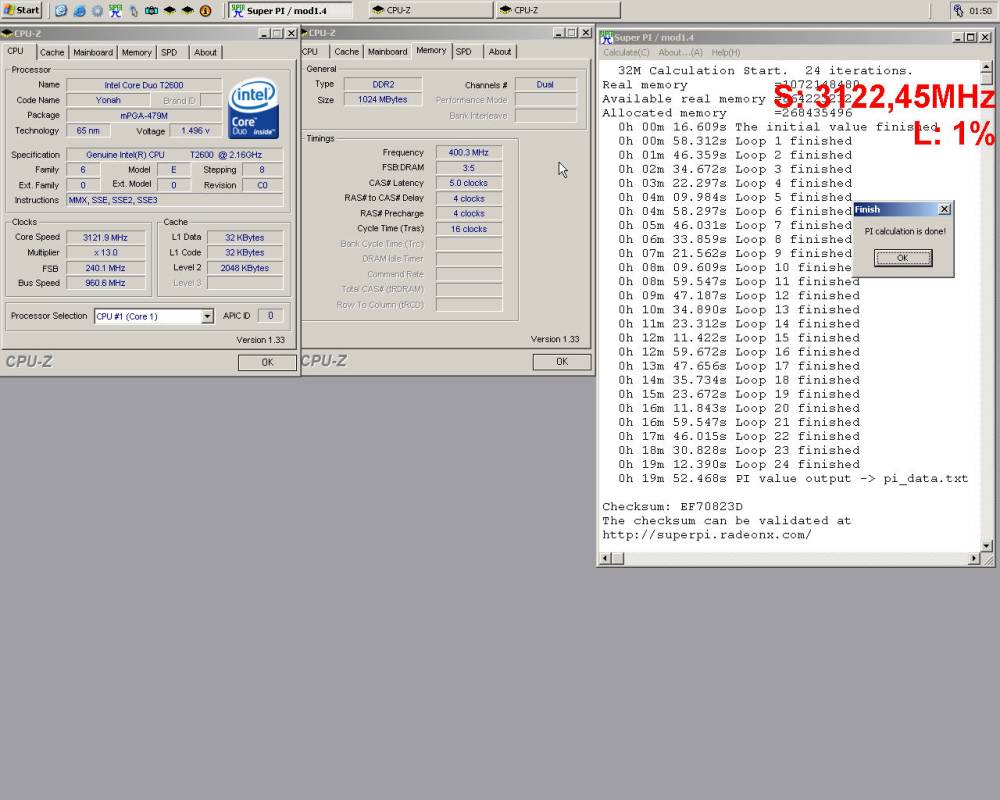Viewport: 1000px width, 800px height.
Task: Open About tab in CPU-Z processor window
Action: (205, 52)
